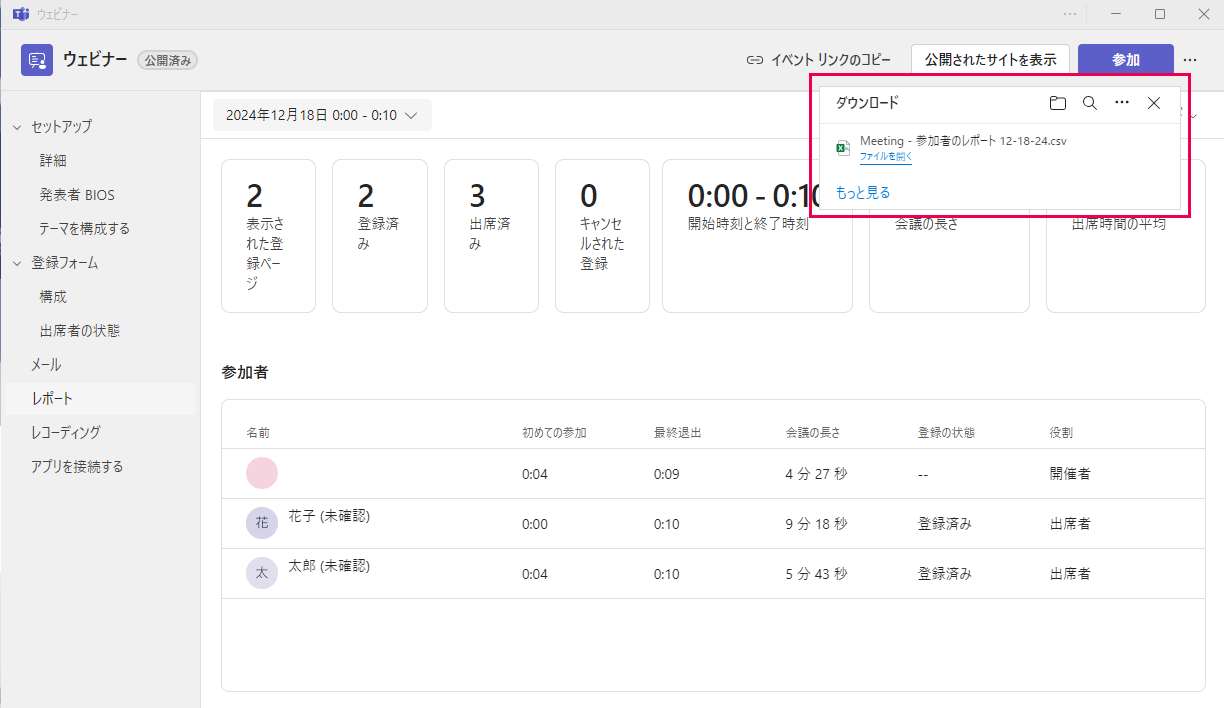Open メール in the sidebar
Viewport: 1224px width, 708px height.
pyautogui.click(x=46, y=364)
